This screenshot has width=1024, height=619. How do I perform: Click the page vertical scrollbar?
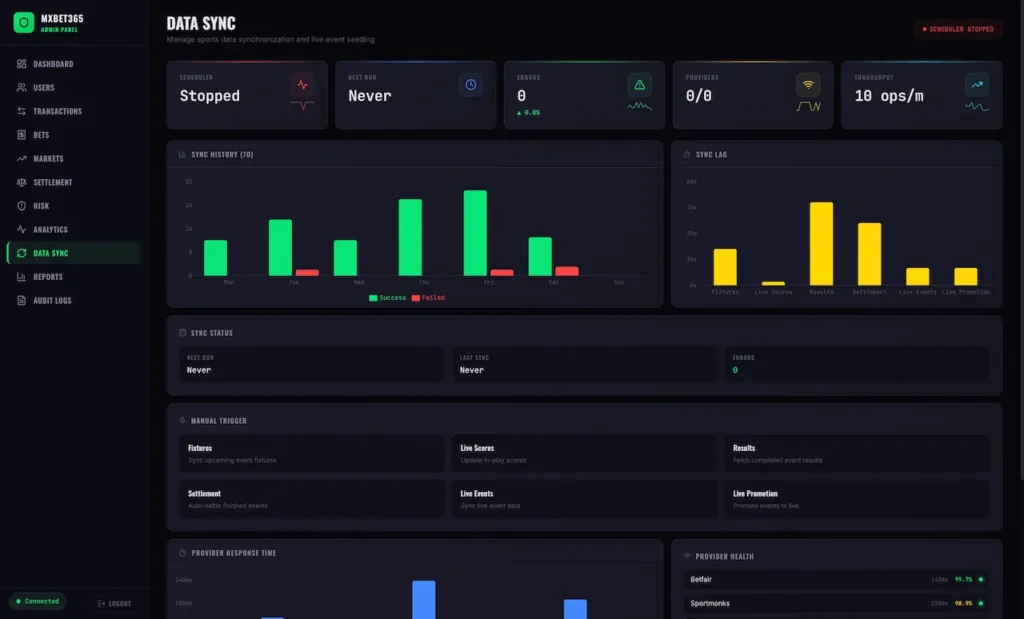(x=1021, y=240)
